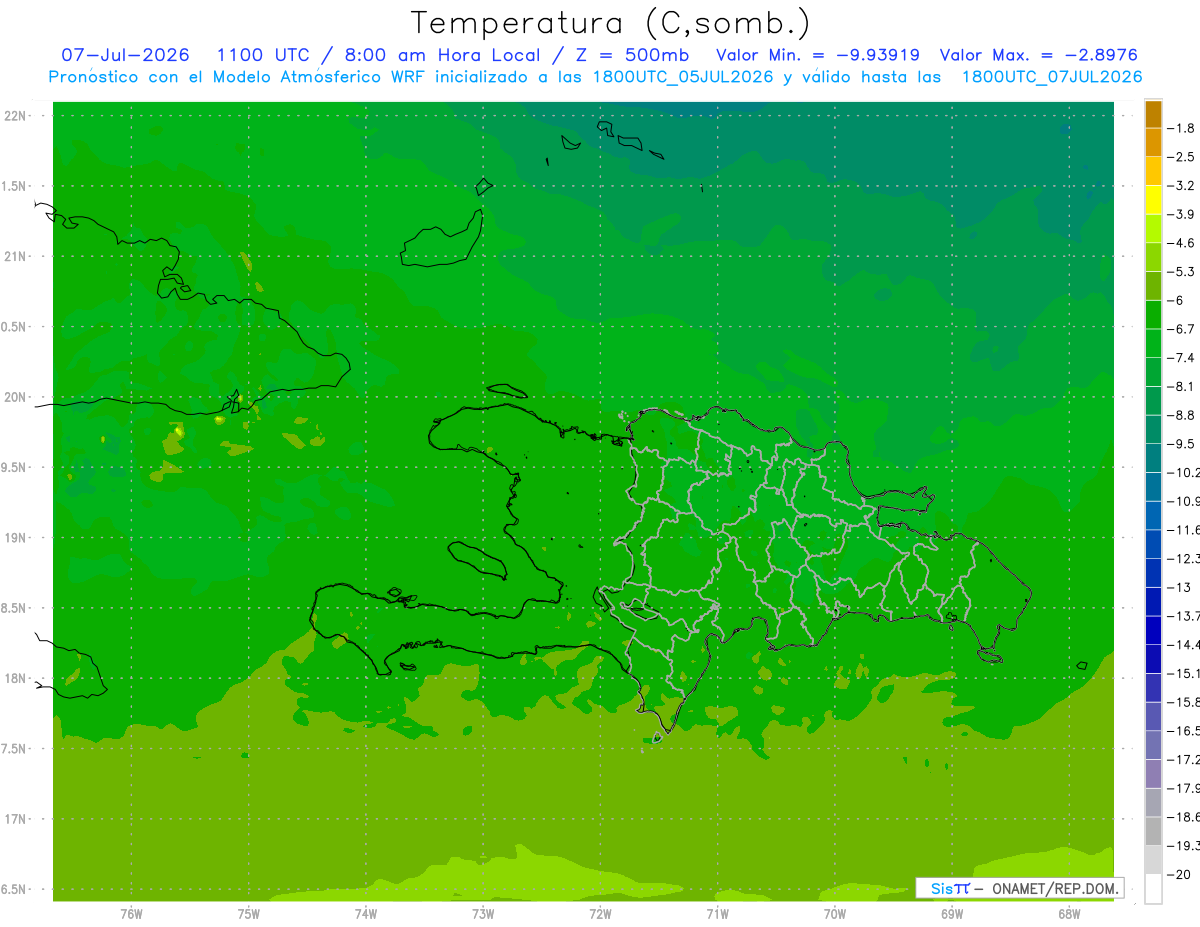The image size is (1200, 927).
Task: Click the '-7.4' colorbar value
Action: 1182,357
